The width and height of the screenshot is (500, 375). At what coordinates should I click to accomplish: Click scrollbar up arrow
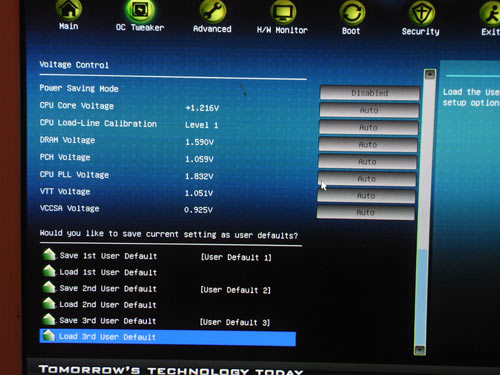(430, 74)
